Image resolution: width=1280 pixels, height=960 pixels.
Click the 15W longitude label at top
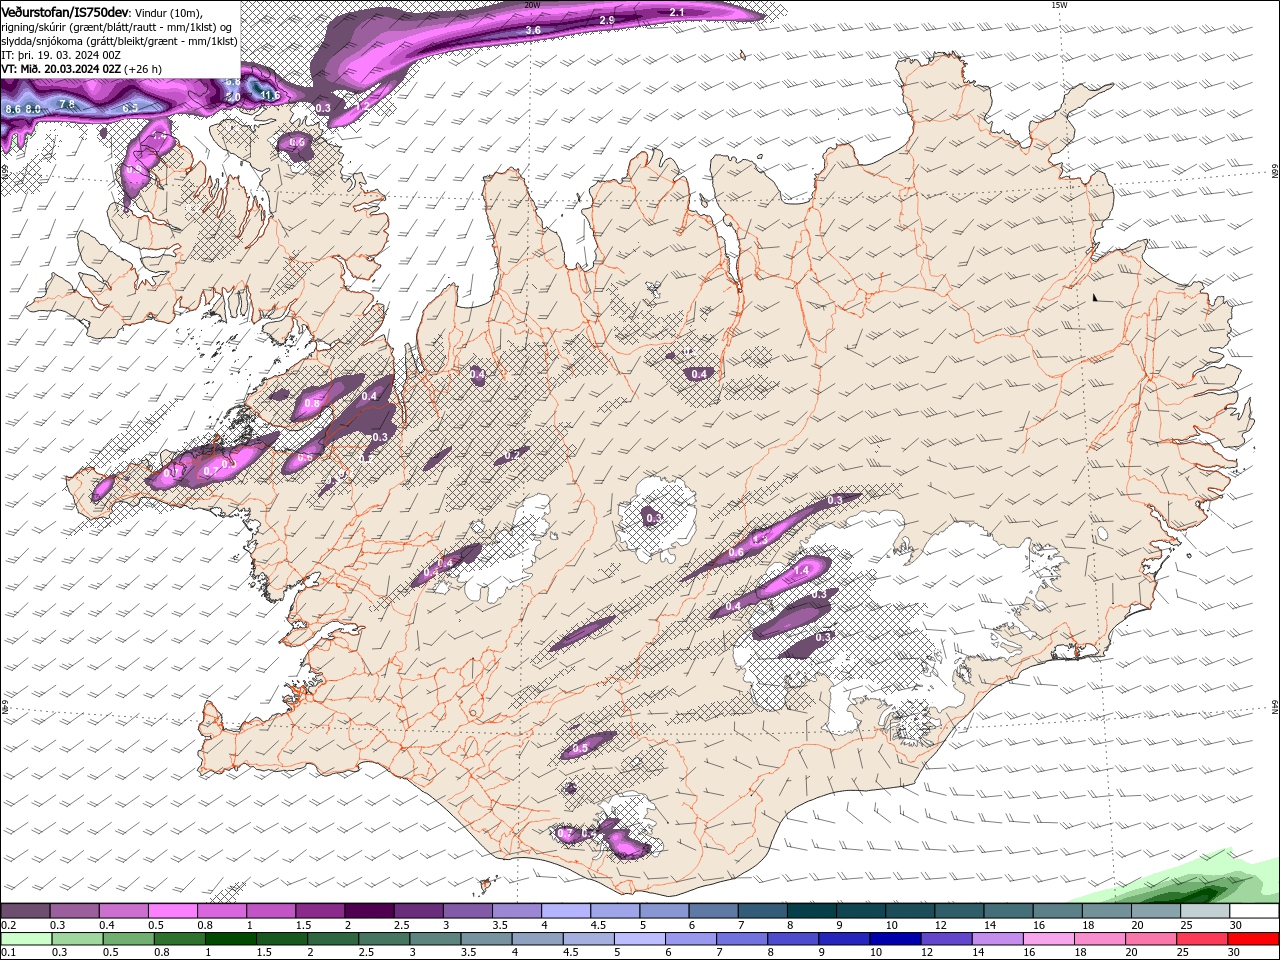click(1059, 5)
